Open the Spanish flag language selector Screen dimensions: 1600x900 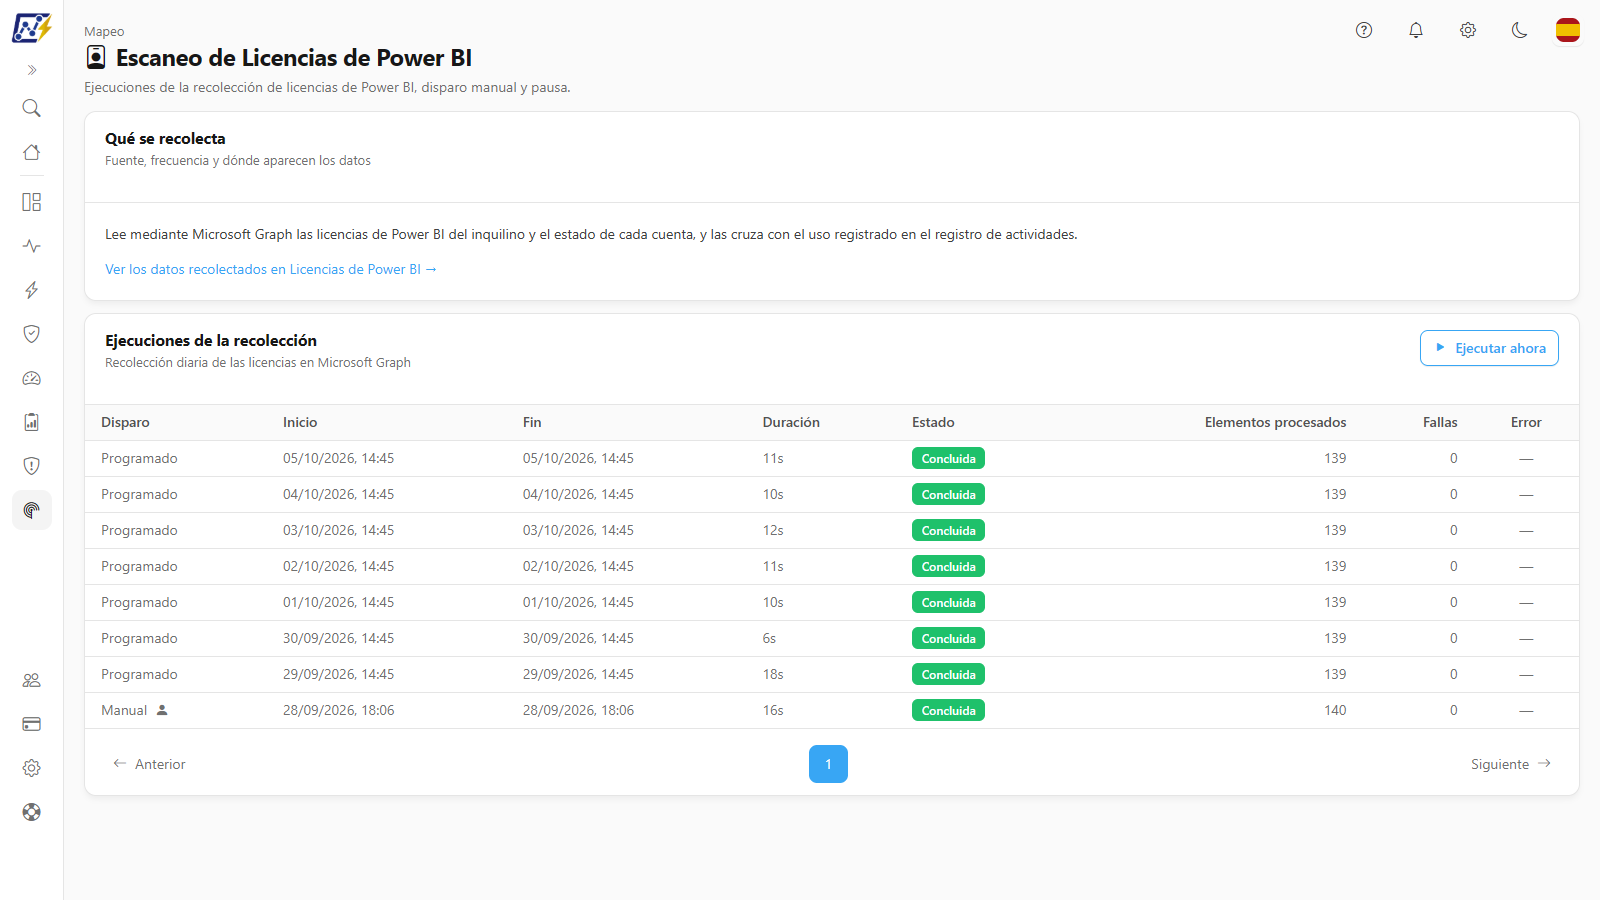1568,30
